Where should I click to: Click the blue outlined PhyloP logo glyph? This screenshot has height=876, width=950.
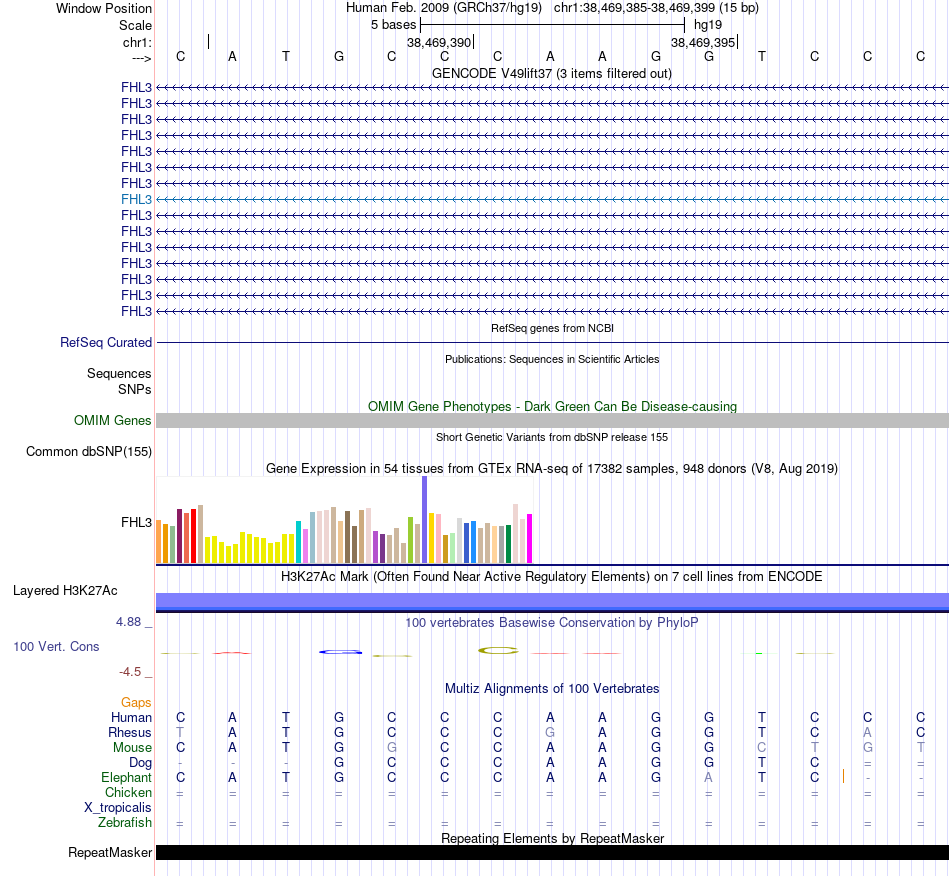point(340,652)
